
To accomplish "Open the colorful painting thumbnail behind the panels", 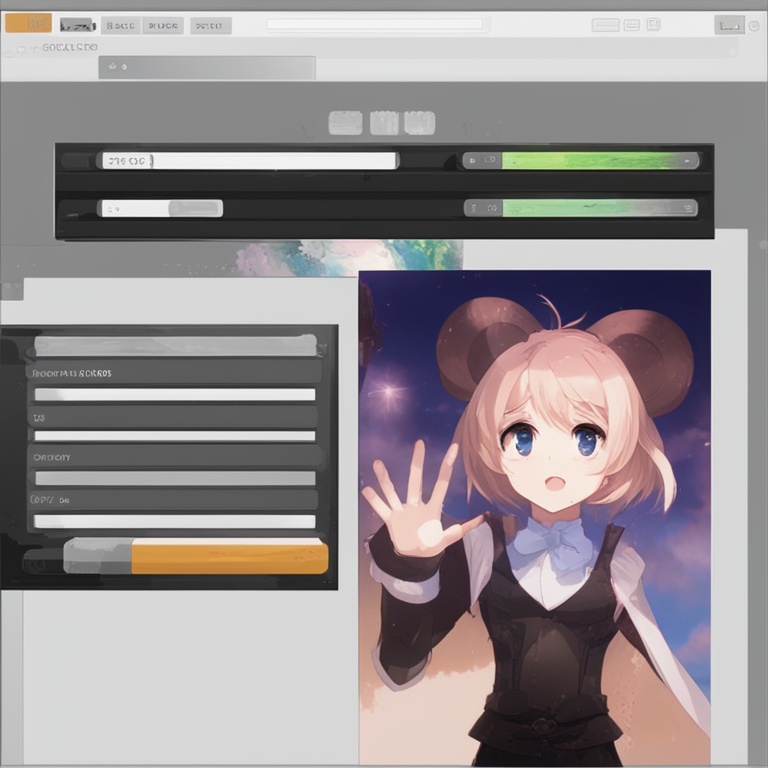I will tap(349, 257).
